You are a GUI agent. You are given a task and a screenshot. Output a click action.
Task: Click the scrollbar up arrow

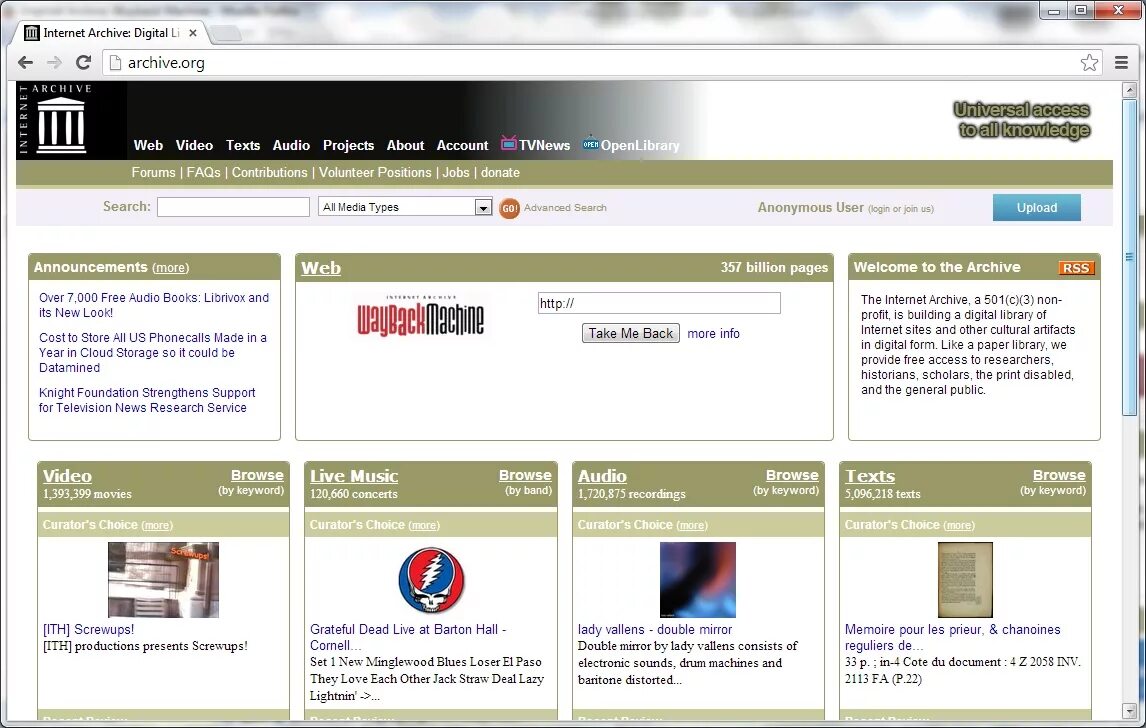click(x=1129, y=91)
